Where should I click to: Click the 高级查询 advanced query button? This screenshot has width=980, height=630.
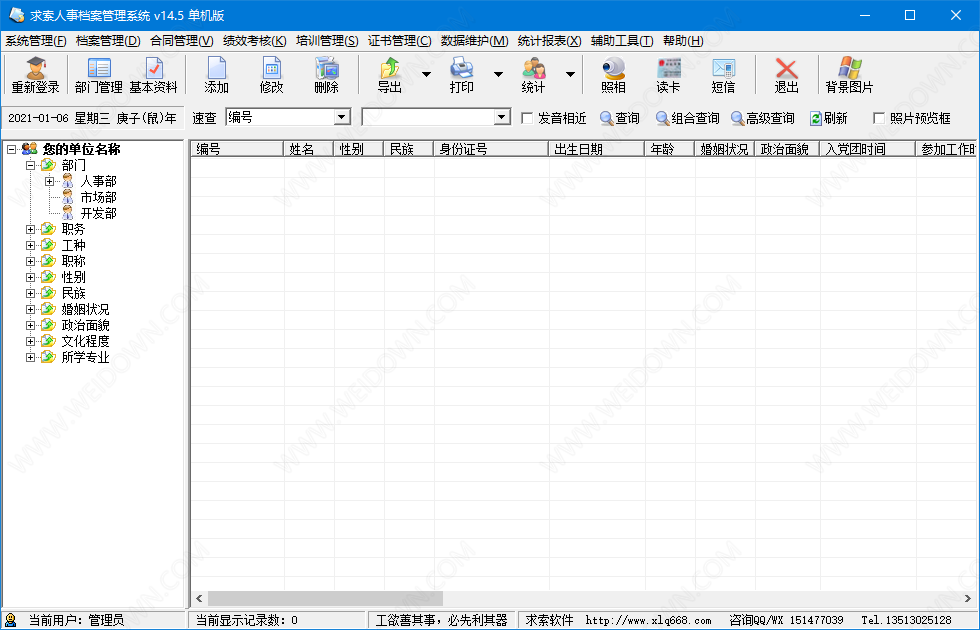coord(762,118)
